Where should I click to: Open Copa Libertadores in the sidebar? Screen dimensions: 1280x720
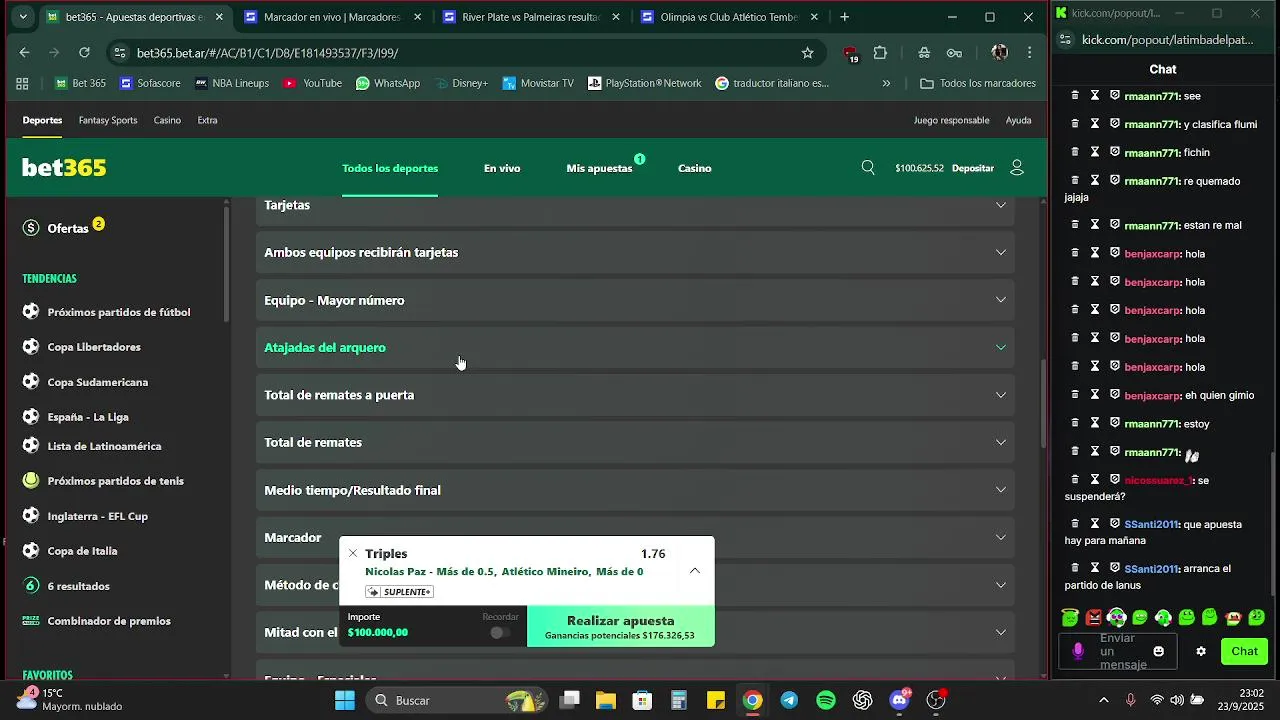pos(94,347)
